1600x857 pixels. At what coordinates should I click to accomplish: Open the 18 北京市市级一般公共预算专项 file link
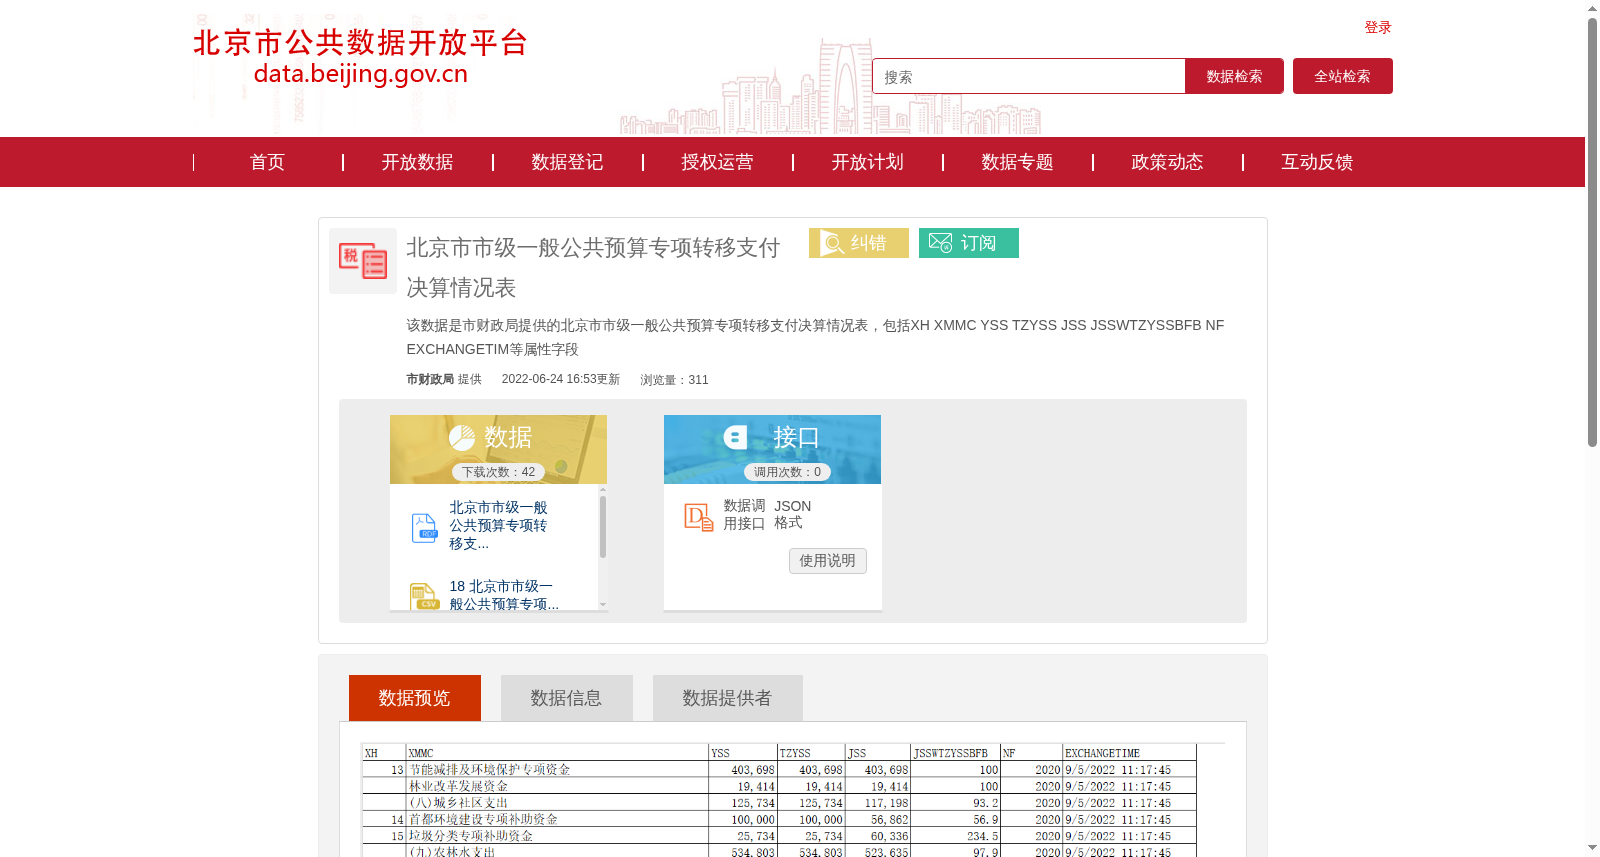click(503, 595)
